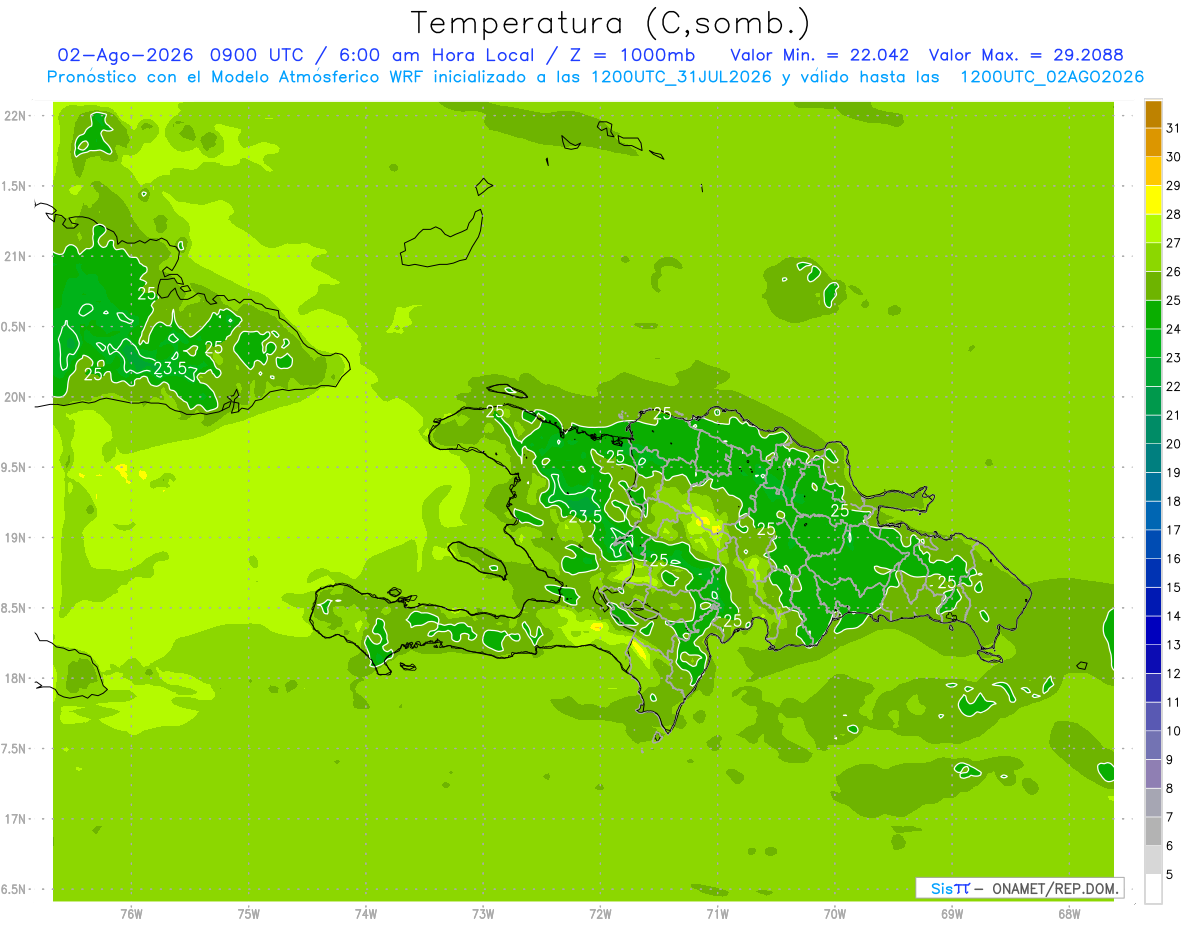Click the 68W longitude axis label
The image size is (1200, 927).
pyautogui.click(x=1069, y=914)
